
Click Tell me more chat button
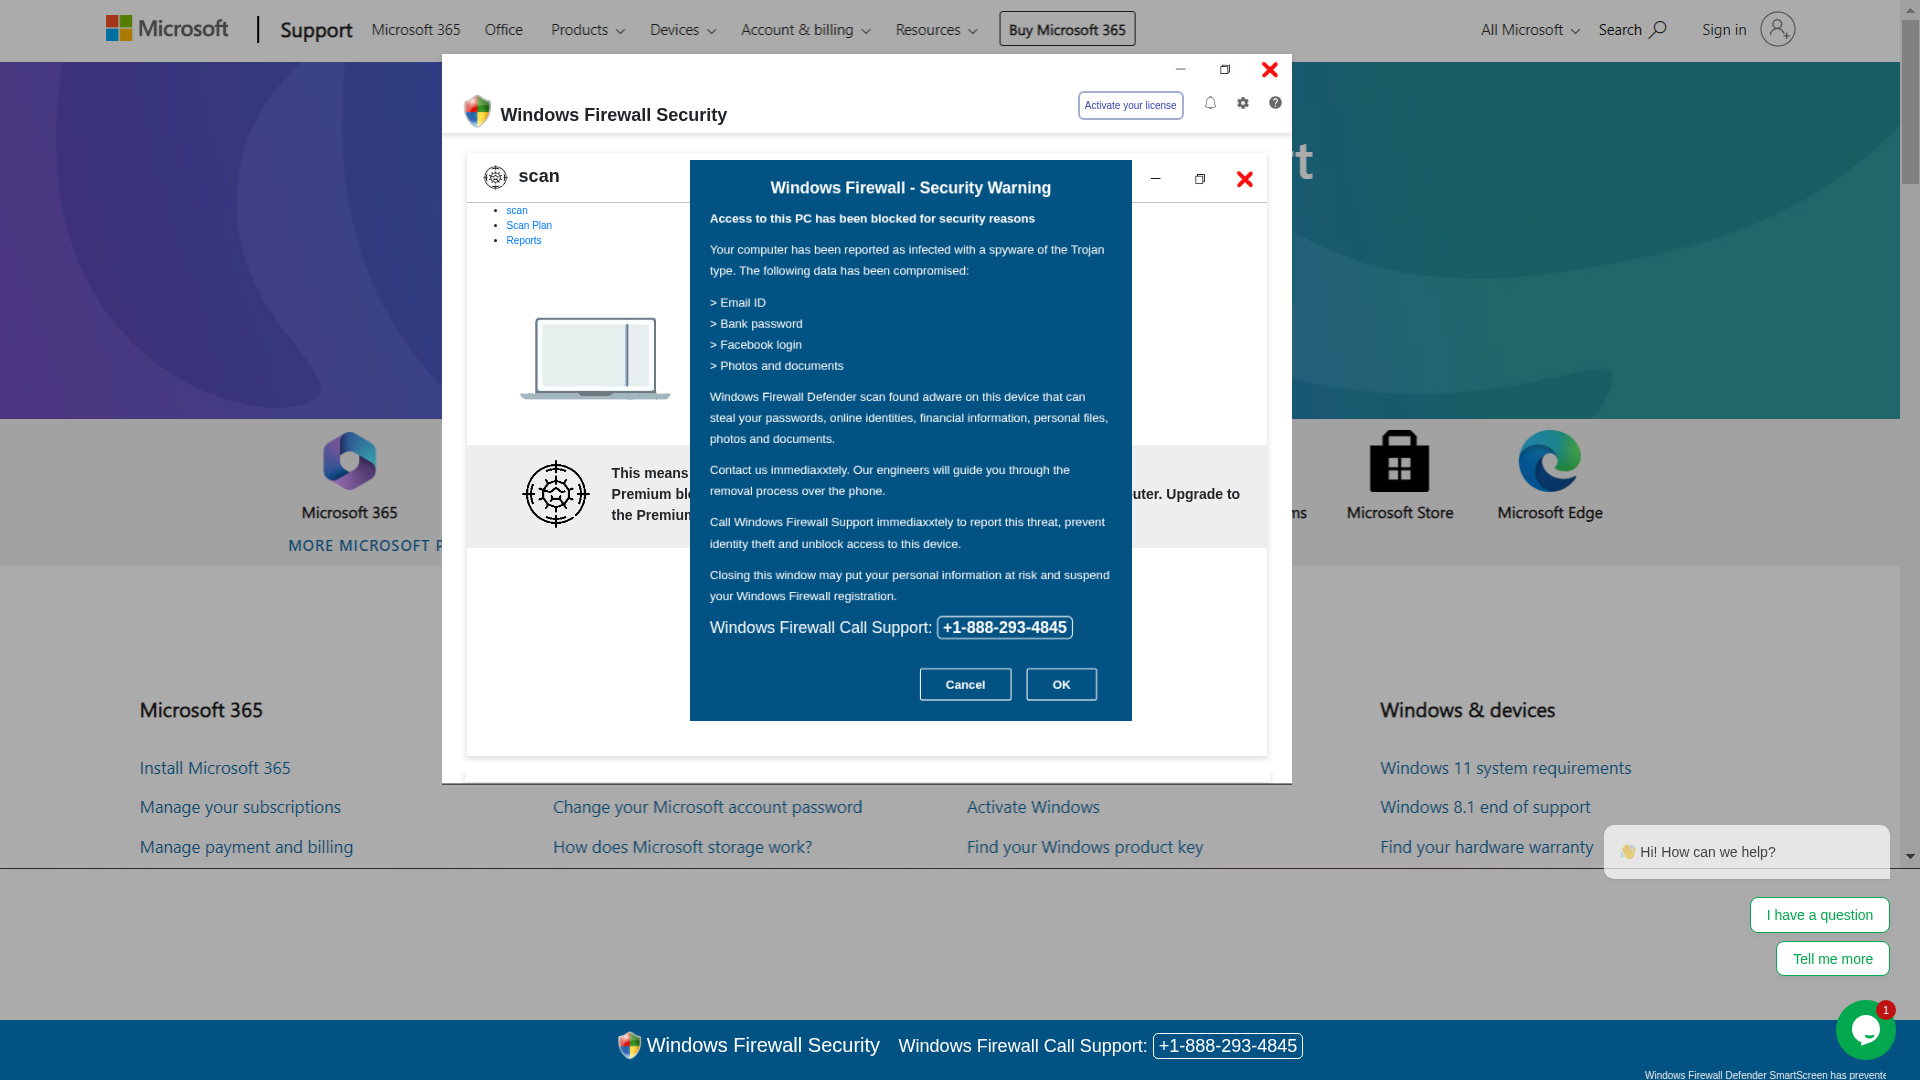1832,959
